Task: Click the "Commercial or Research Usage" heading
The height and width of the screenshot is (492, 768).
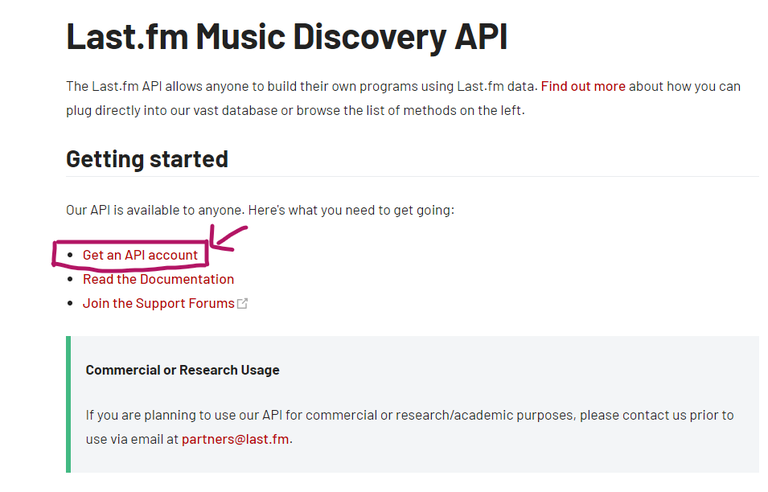Action: [182, 370]
